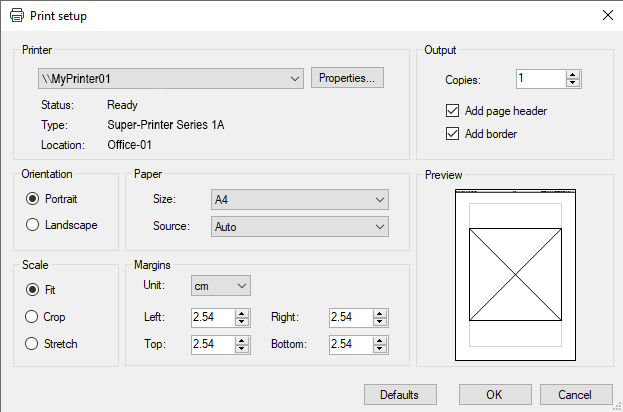Decrease the Copies count with down arrow
Viewport: 623px width, 412px height.
573,83
